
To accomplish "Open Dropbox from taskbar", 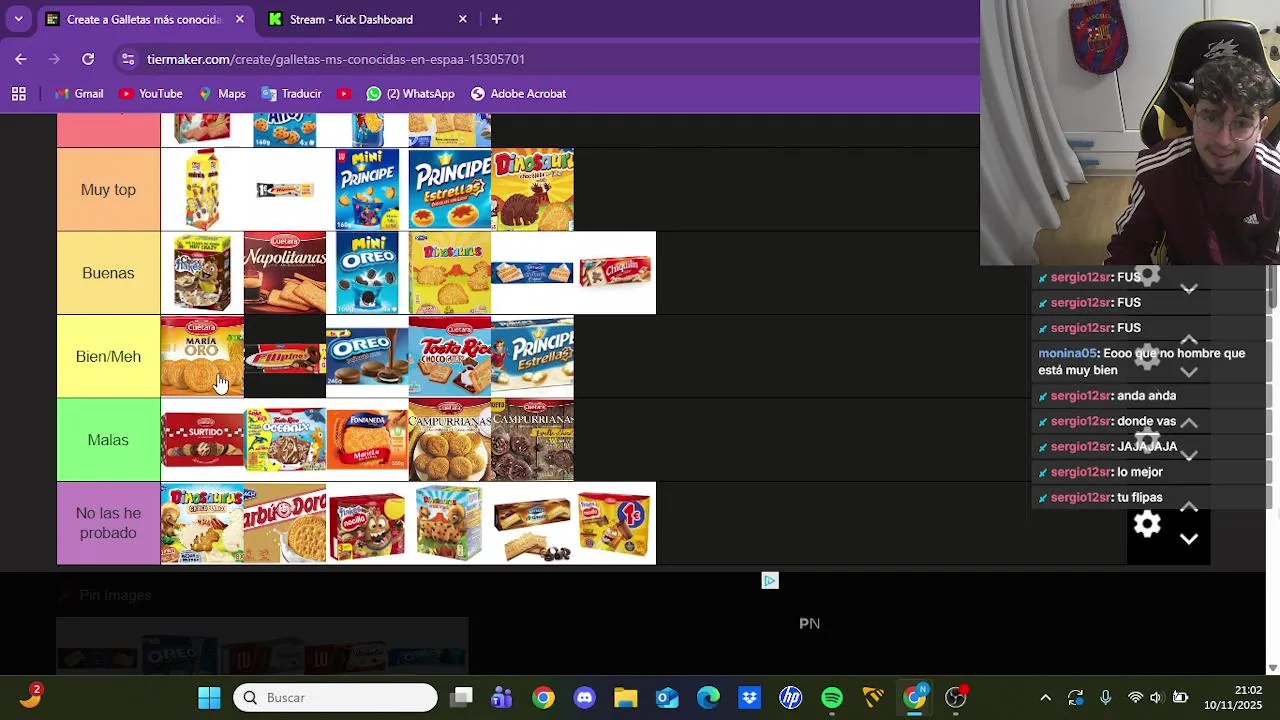I will coord(749,697).
